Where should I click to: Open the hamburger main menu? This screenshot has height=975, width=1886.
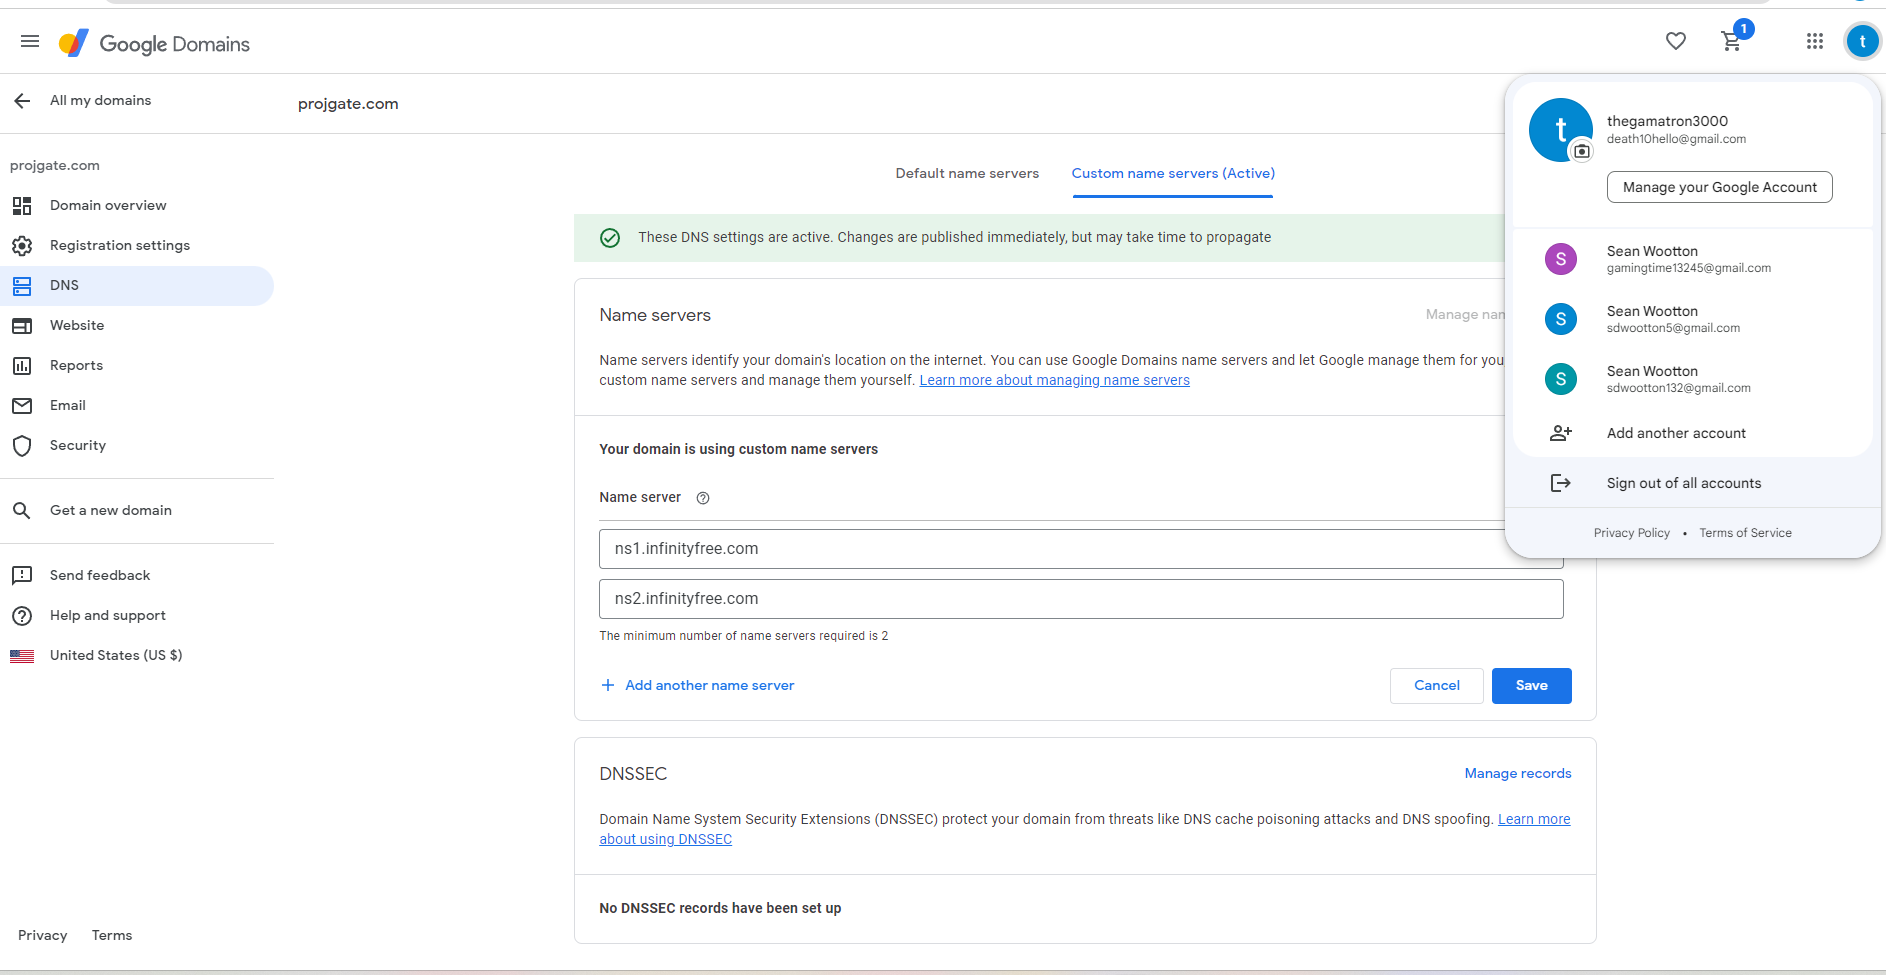pos(30,42)
